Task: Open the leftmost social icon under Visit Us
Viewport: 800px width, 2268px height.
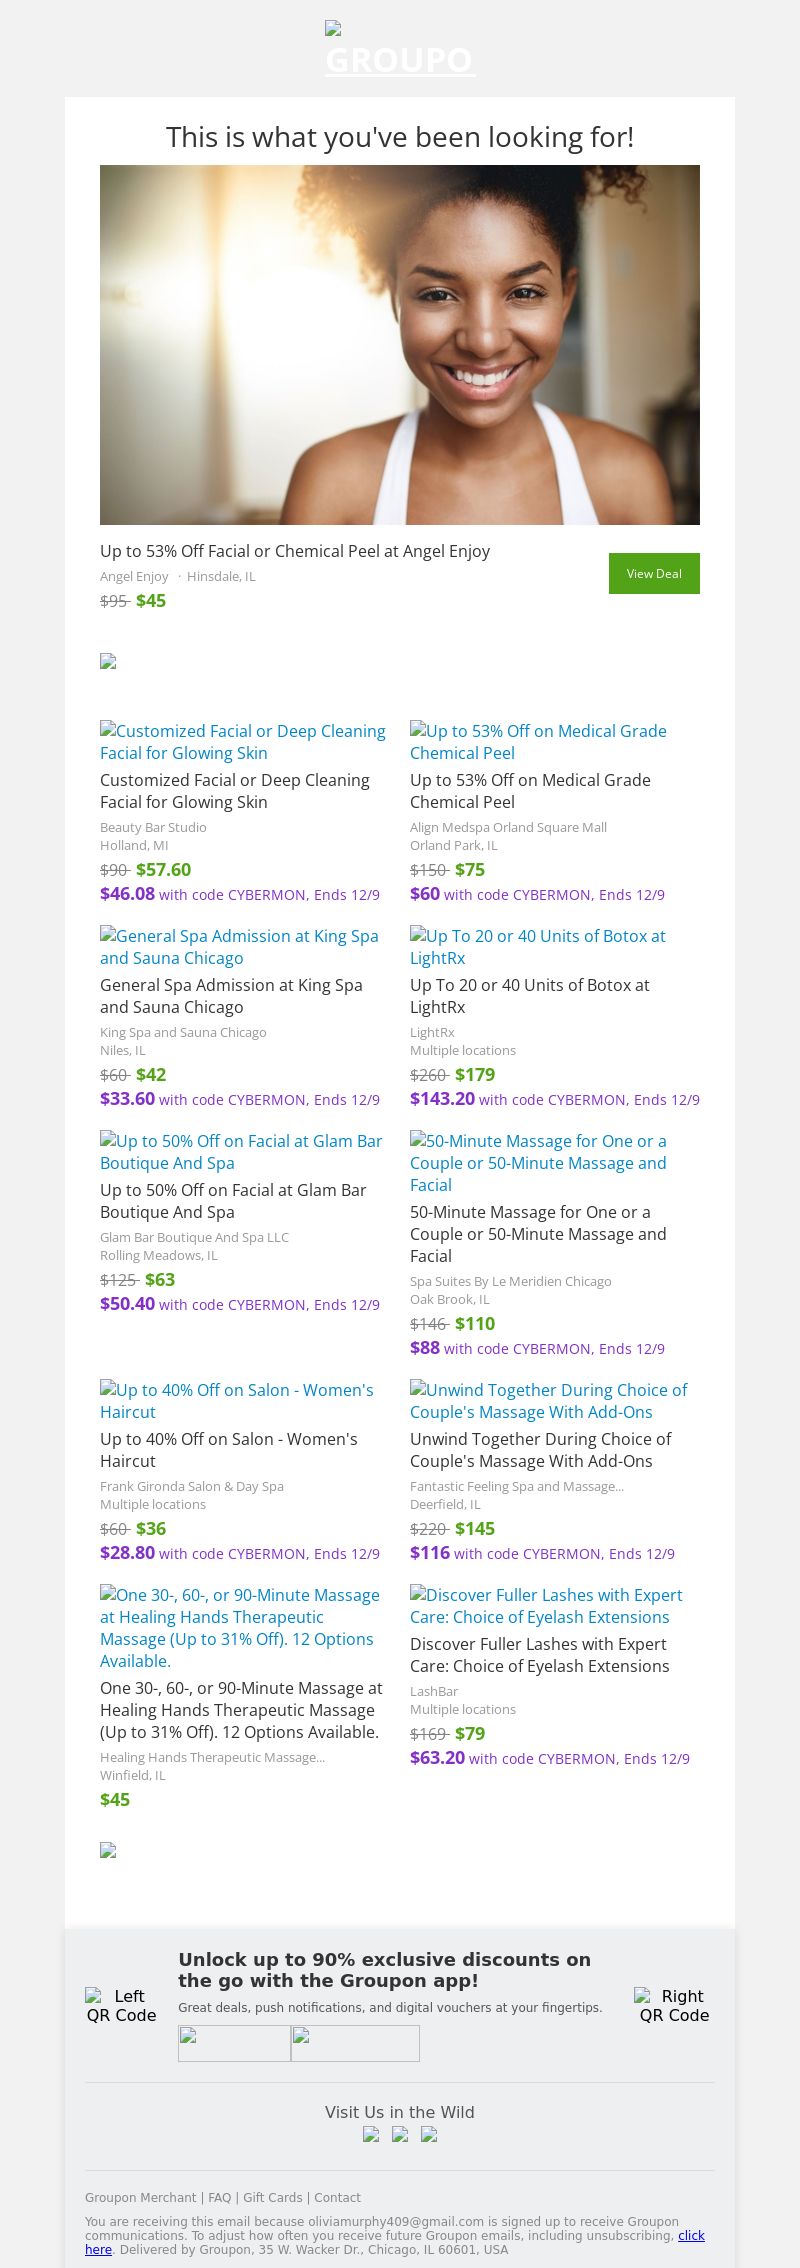Action: coord(371,2134)
